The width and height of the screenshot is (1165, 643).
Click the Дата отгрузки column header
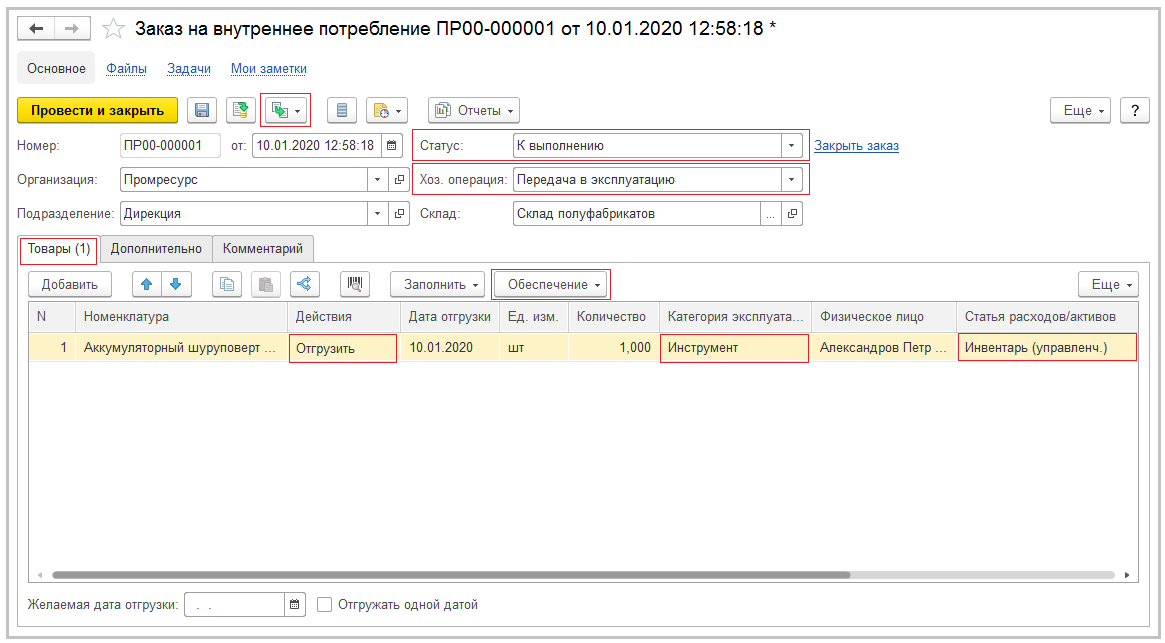[450, 317]
